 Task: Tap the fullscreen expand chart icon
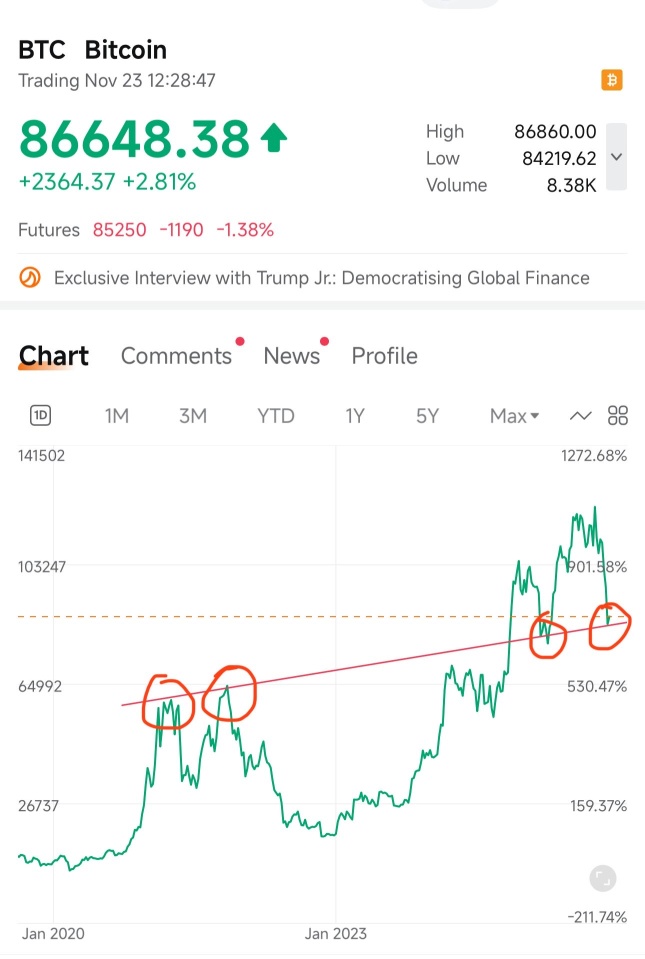(x=603, y=879)
